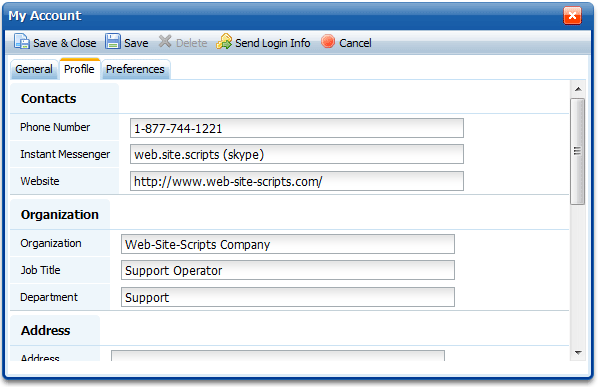Click the grey Delete X icon

(165, 41)
